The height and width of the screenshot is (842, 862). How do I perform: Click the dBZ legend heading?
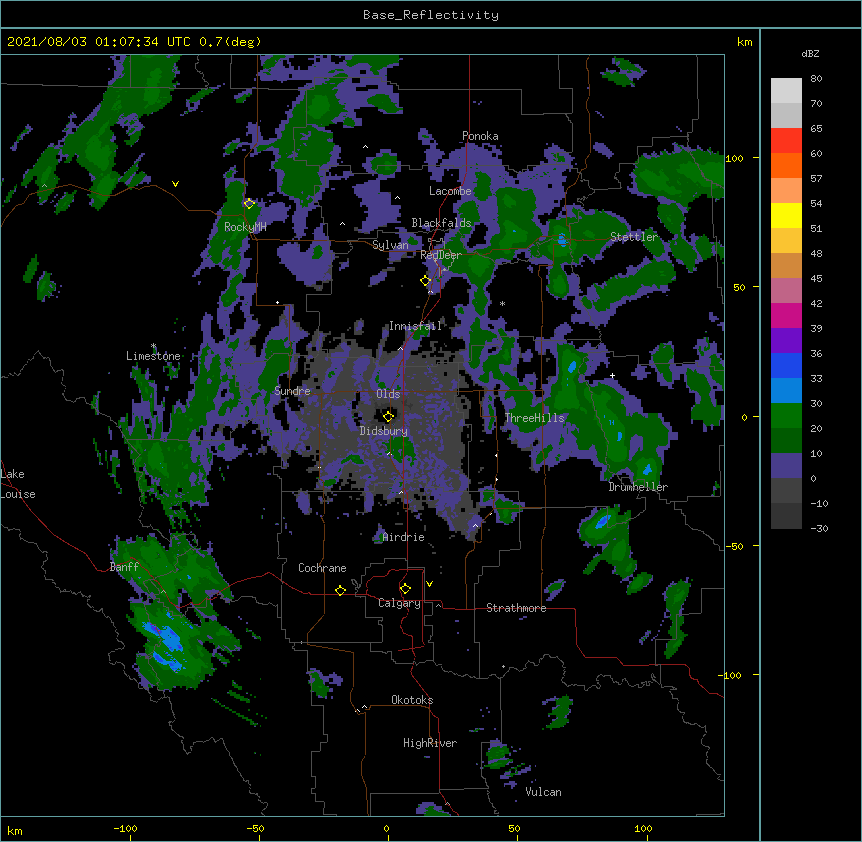(810, 54)
